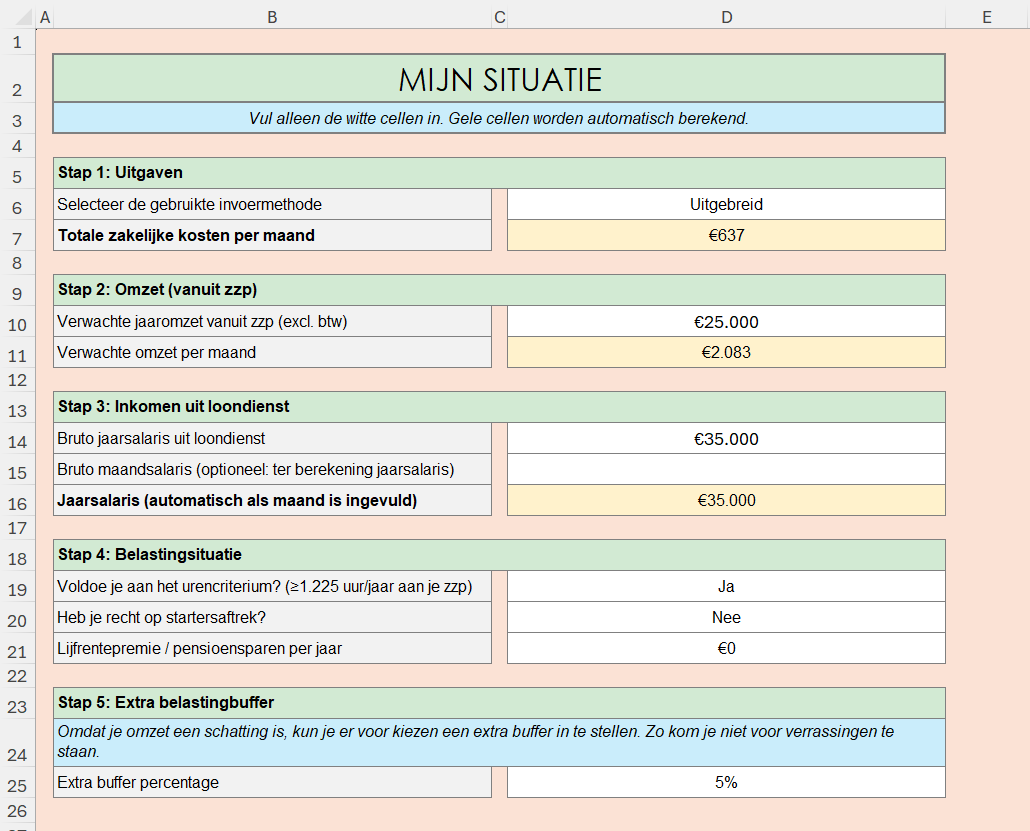This screenshot has height=831, width=1030.
Task: Click the €2.083 omzet per maand cell
Action: [726, 352]
